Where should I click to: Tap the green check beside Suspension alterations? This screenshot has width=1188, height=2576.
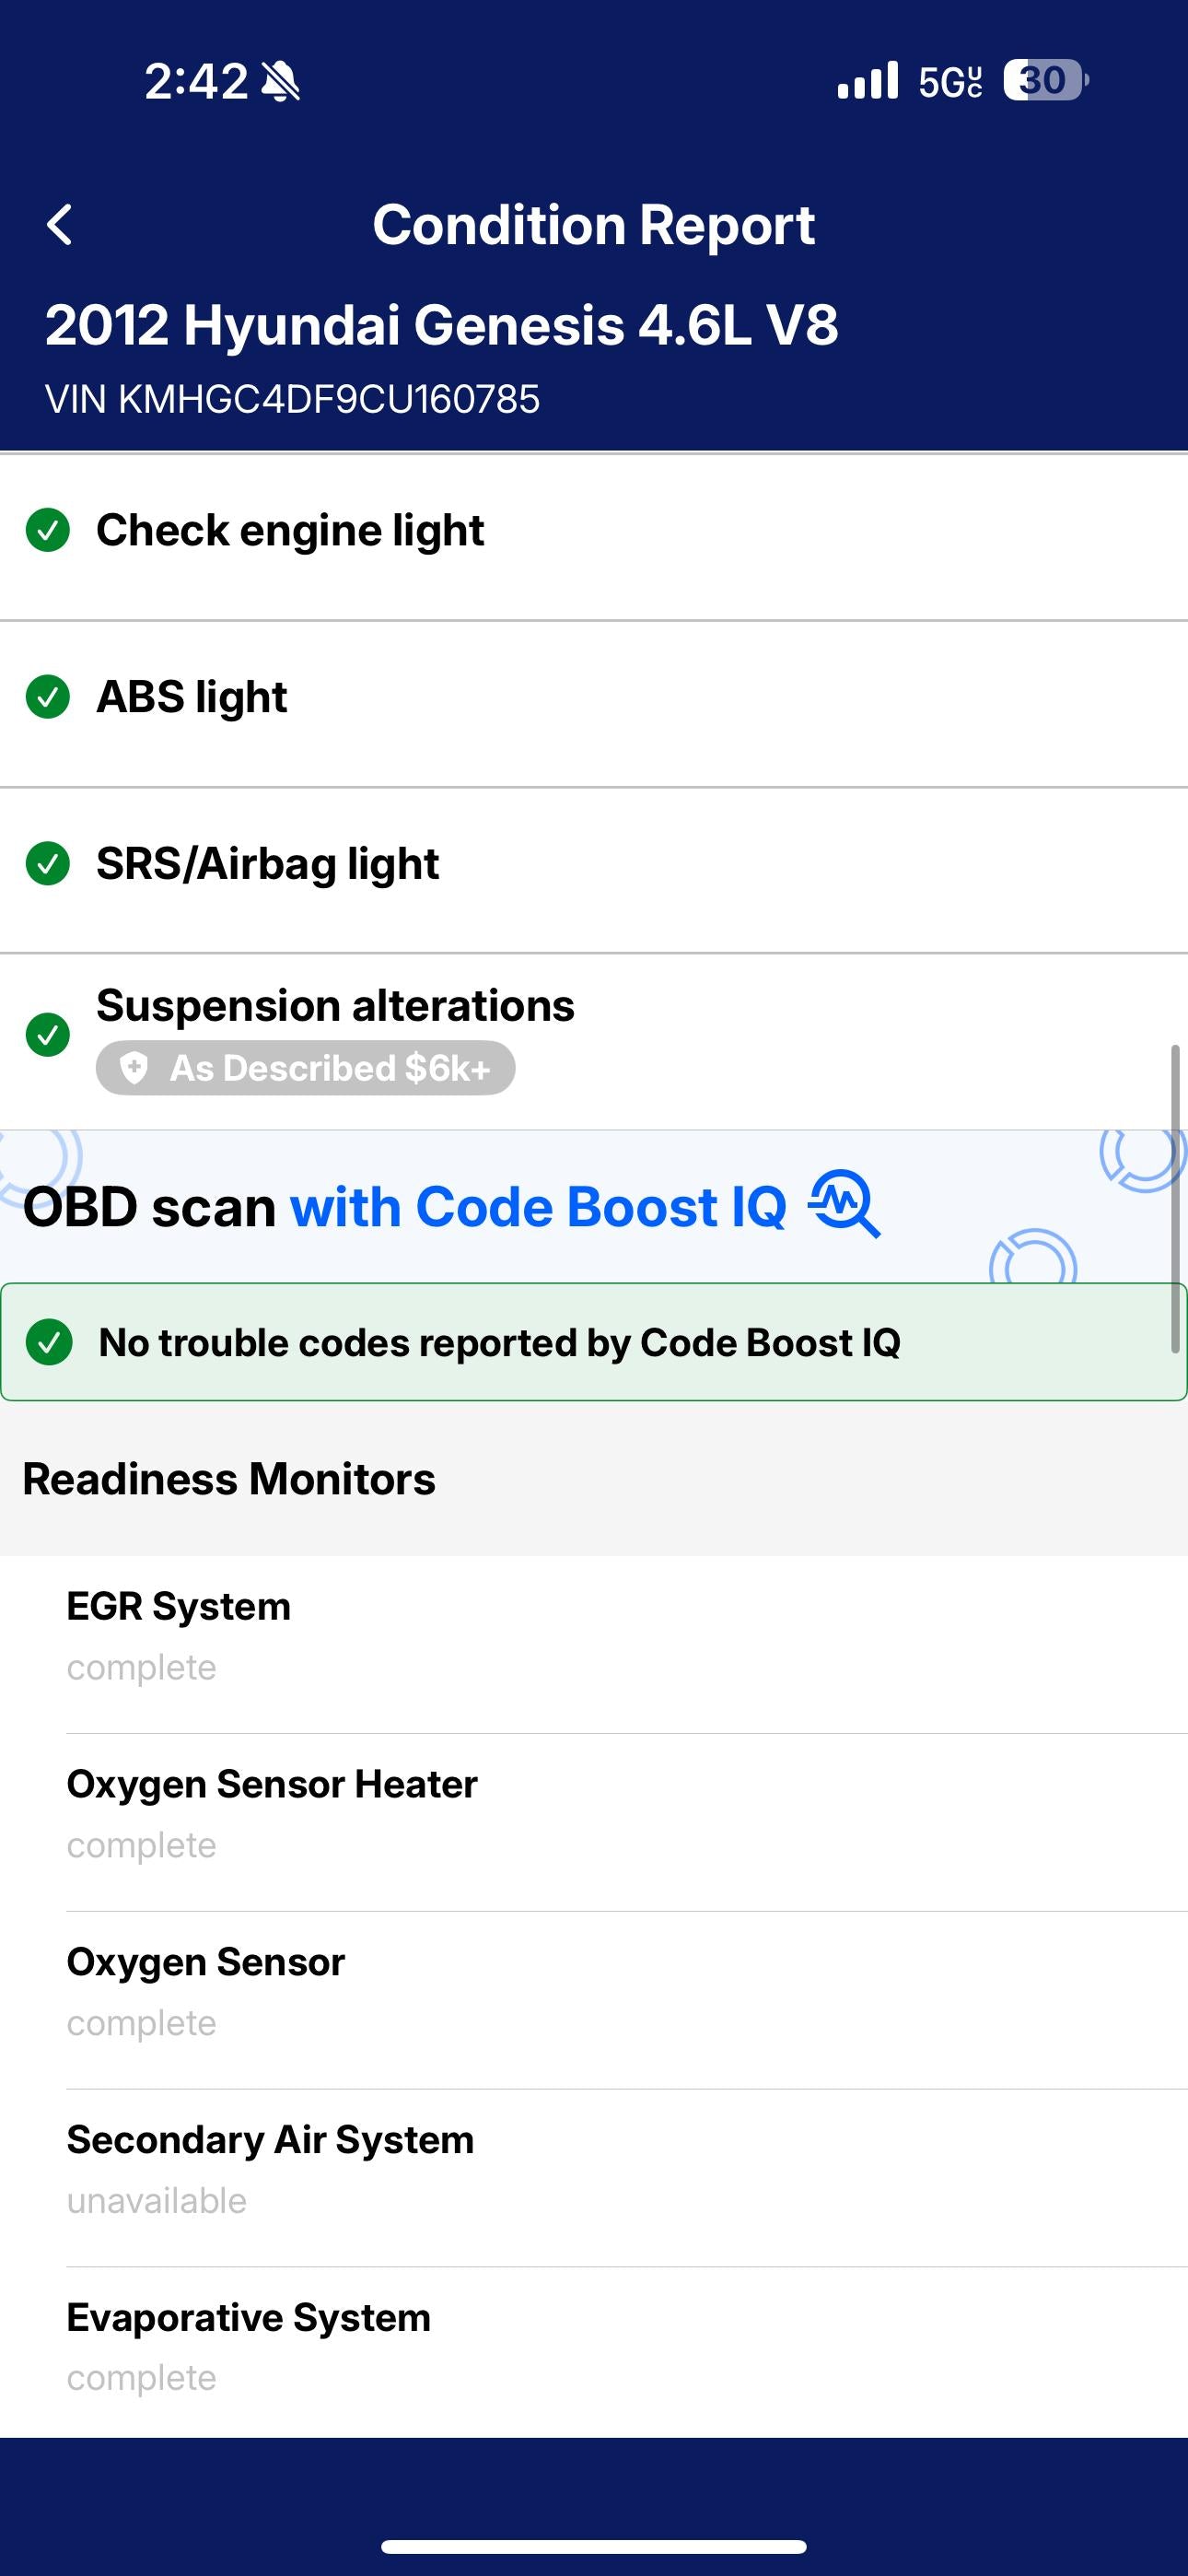[x=48, y=1034]
